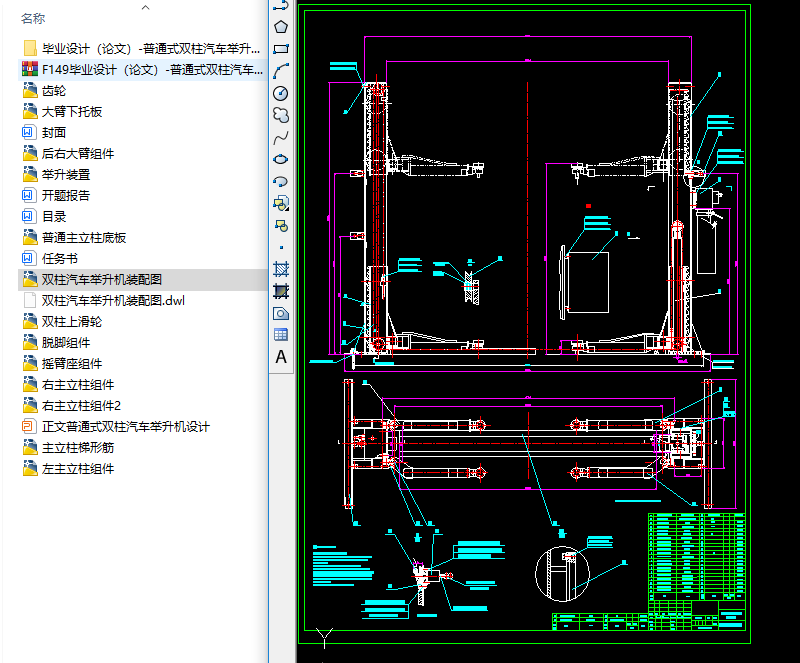Screen dimensions: 800x663
Task: Select the 开题报告 Word document
Action: tap(66, 196)
